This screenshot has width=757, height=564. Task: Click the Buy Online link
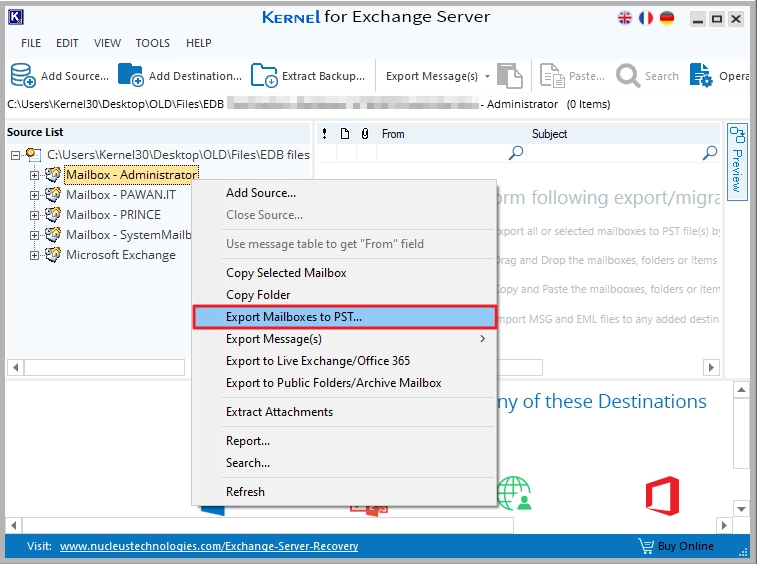pos(686,546)
